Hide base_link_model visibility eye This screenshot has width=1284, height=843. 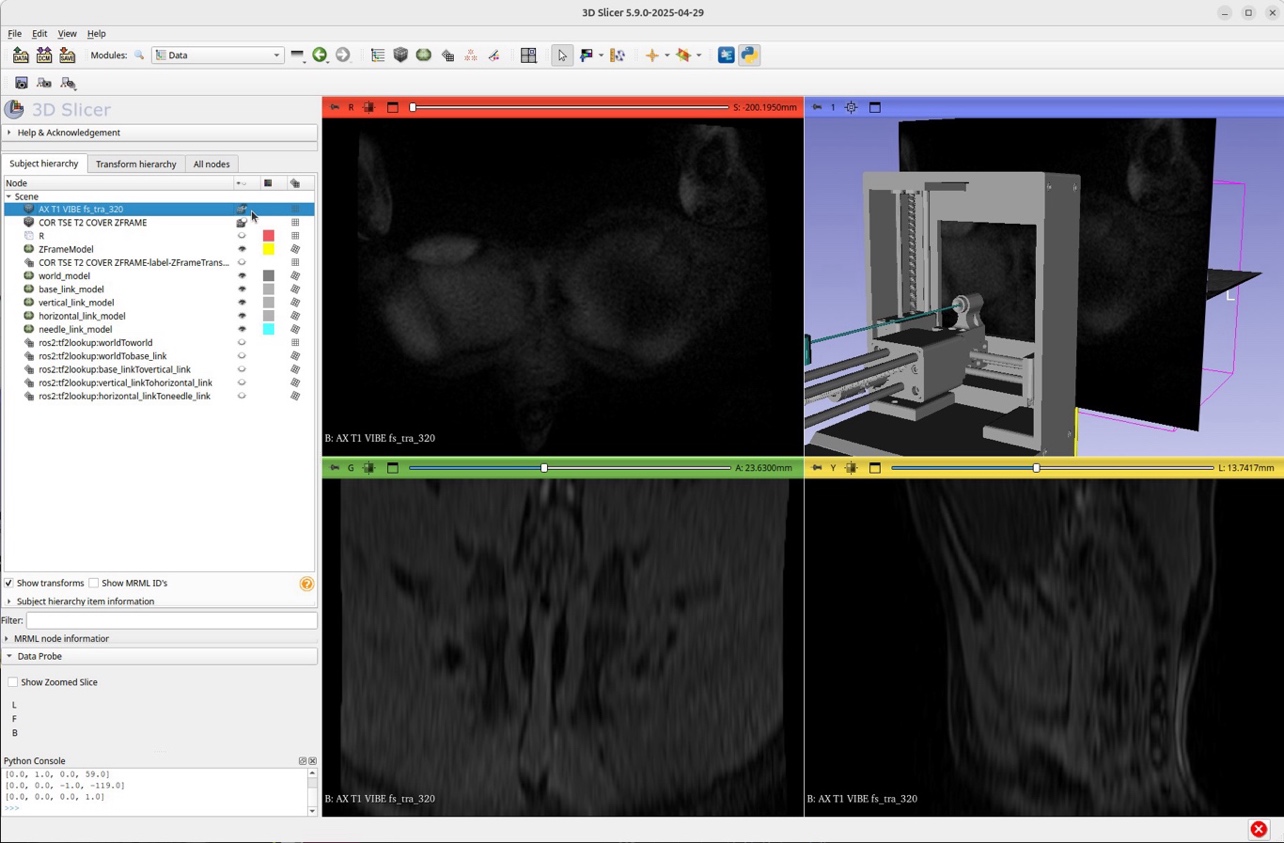tap(241, 289)
